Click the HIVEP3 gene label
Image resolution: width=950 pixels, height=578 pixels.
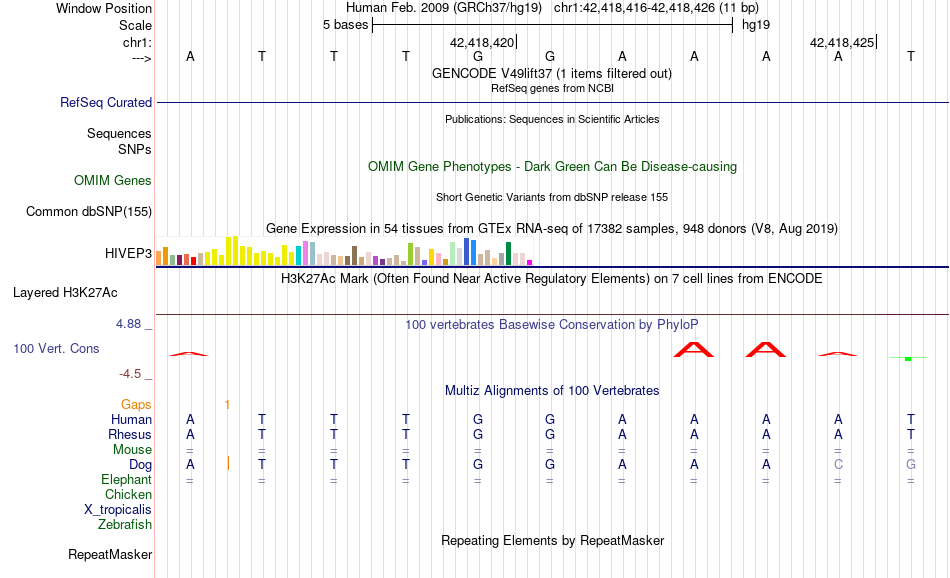128,253
